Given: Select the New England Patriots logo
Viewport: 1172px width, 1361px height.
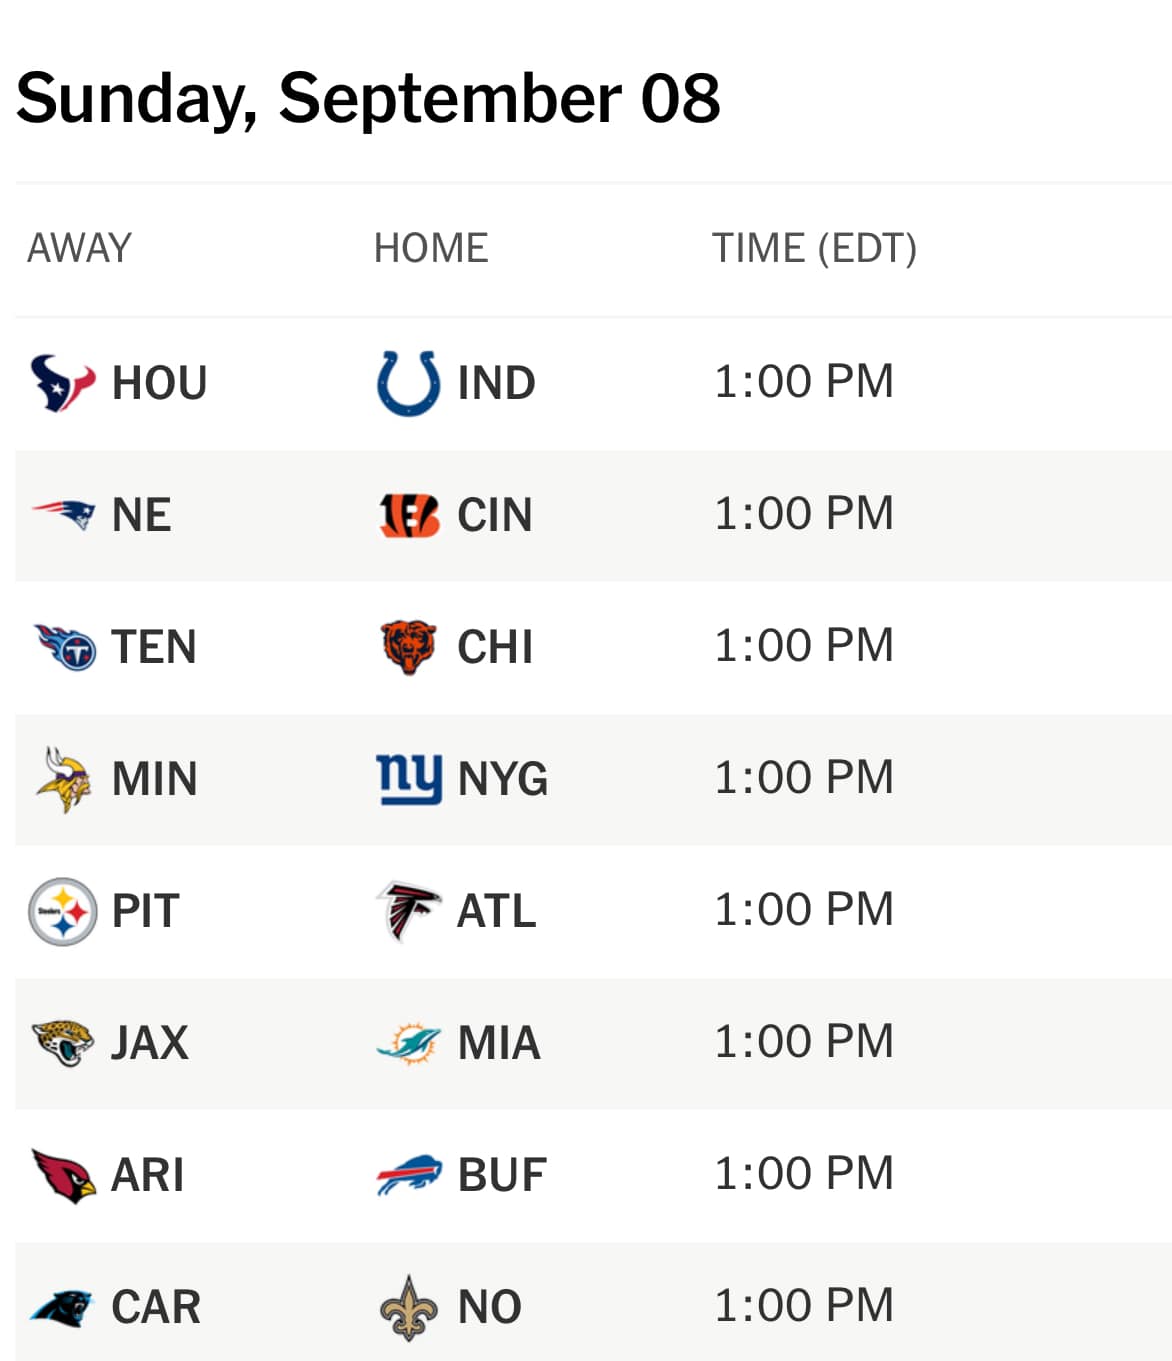Looking at the screenshot, I should pyautogui.click(x=63, y=515).
